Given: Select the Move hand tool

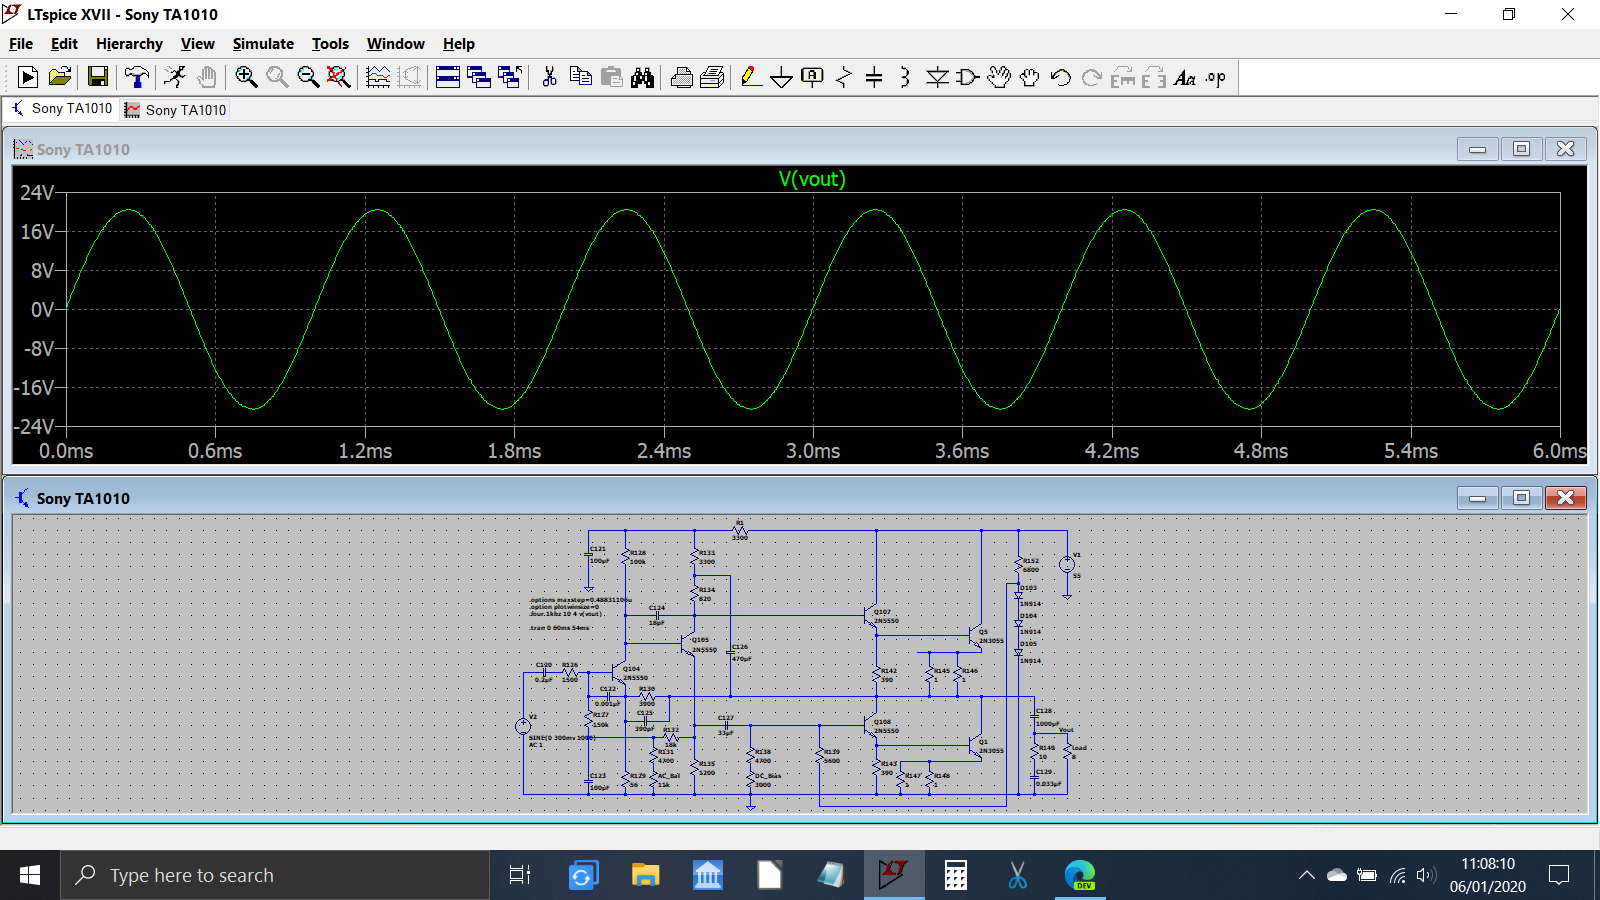Looking at the screenshot, I should coord(999,77).
